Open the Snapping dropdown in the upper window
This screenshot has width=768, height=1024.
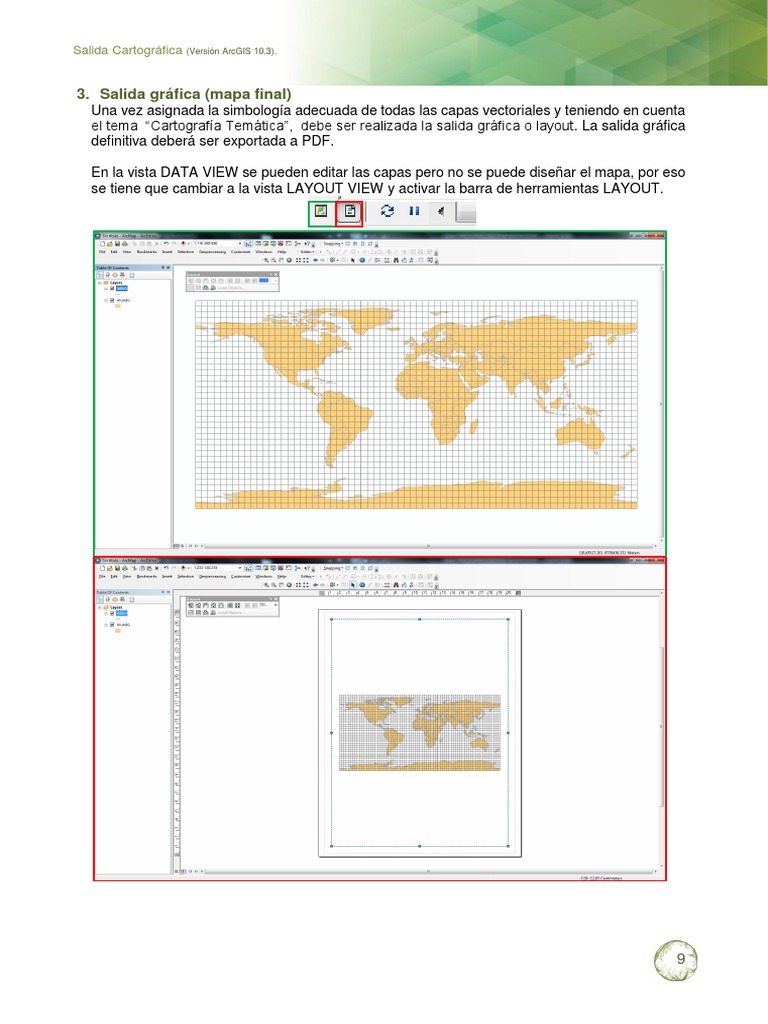click(333, 244)
